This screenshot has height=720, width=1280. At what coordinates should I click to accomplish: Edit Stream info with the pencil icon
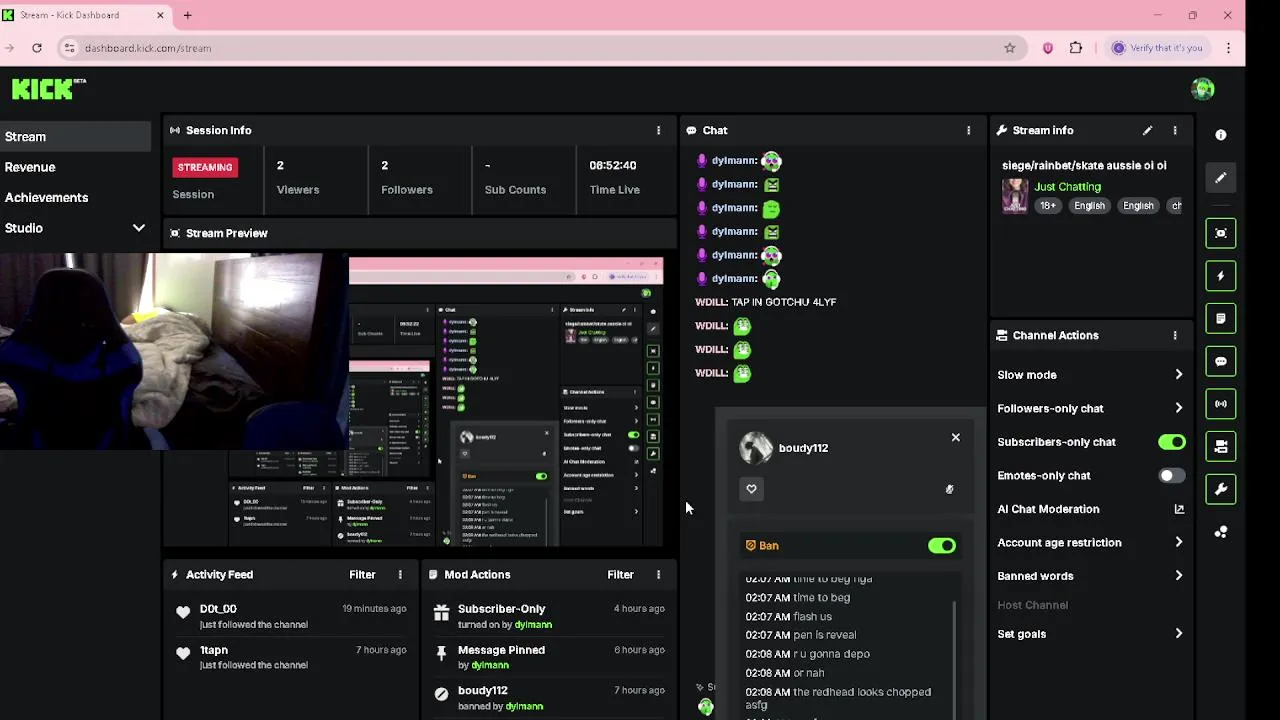pyautogui.click(x=1147, y=130)
